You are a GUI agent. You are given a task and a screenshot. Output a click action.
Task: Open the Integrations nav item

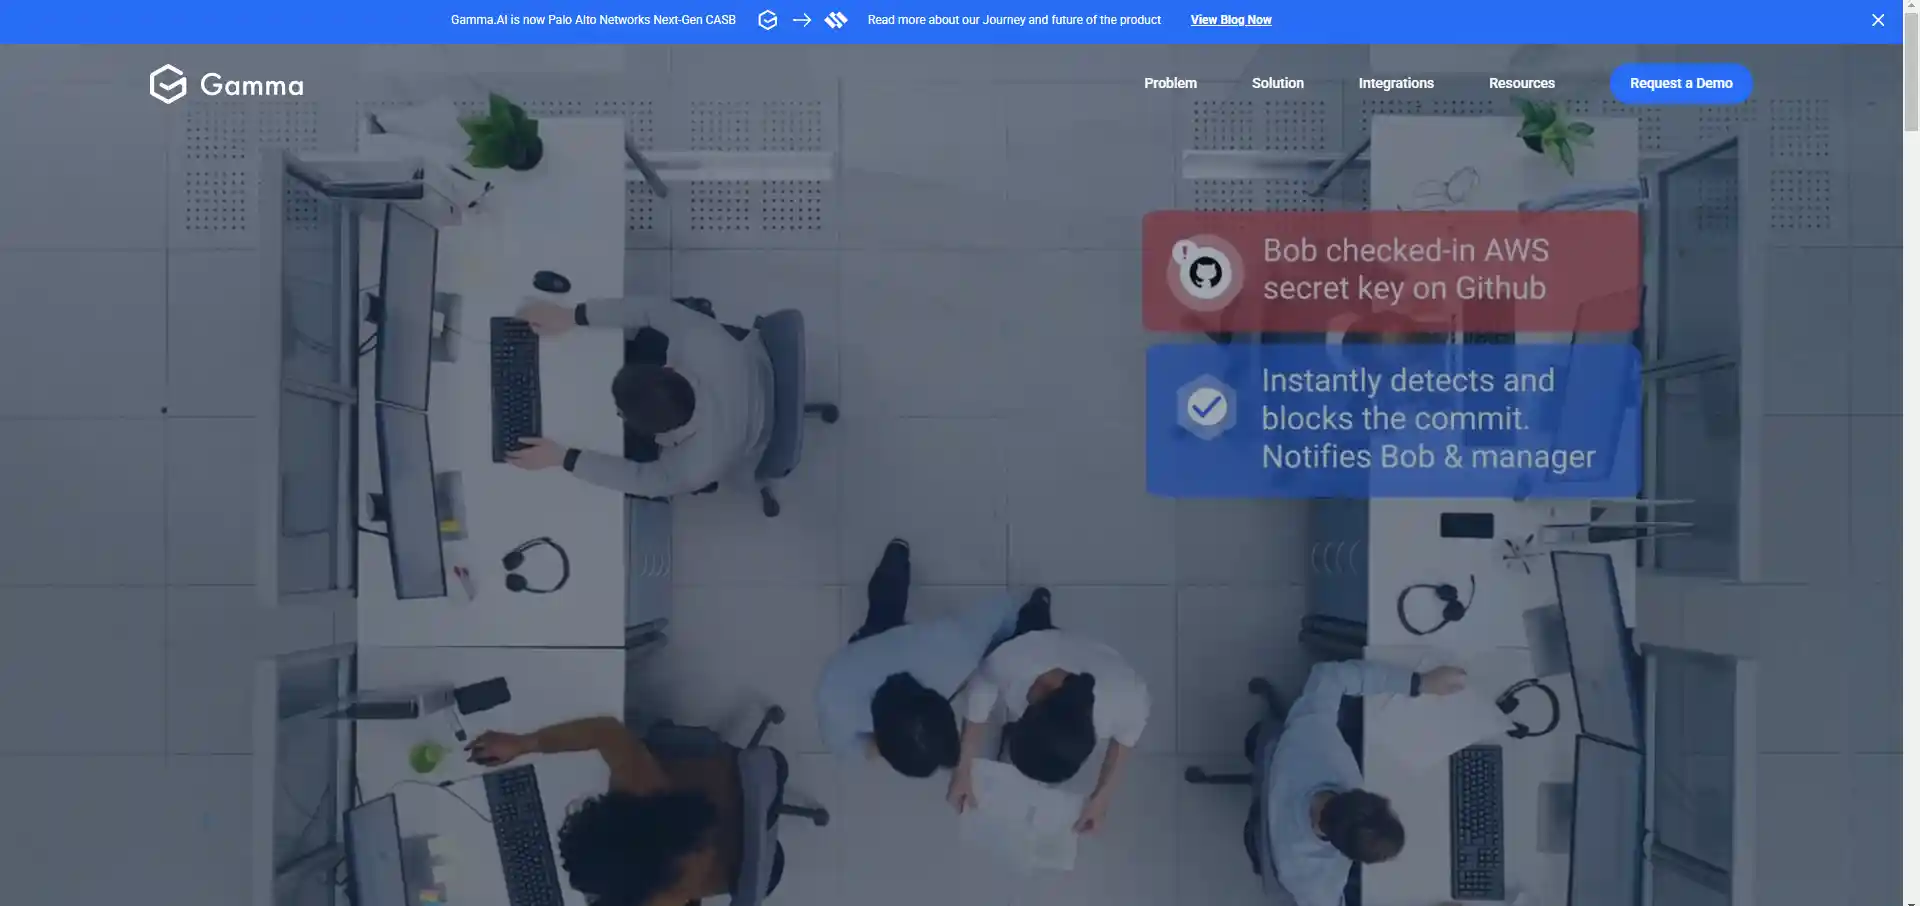click(x=1395, y=83)
